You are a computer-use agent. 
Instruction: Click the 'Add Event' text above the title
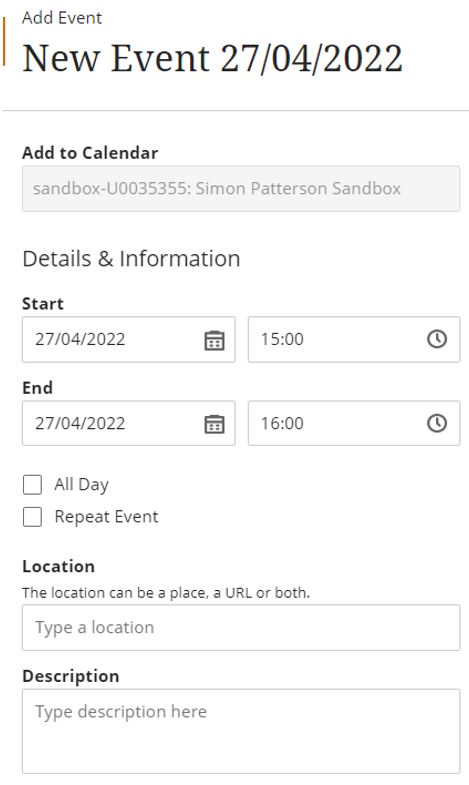[62, 18]
